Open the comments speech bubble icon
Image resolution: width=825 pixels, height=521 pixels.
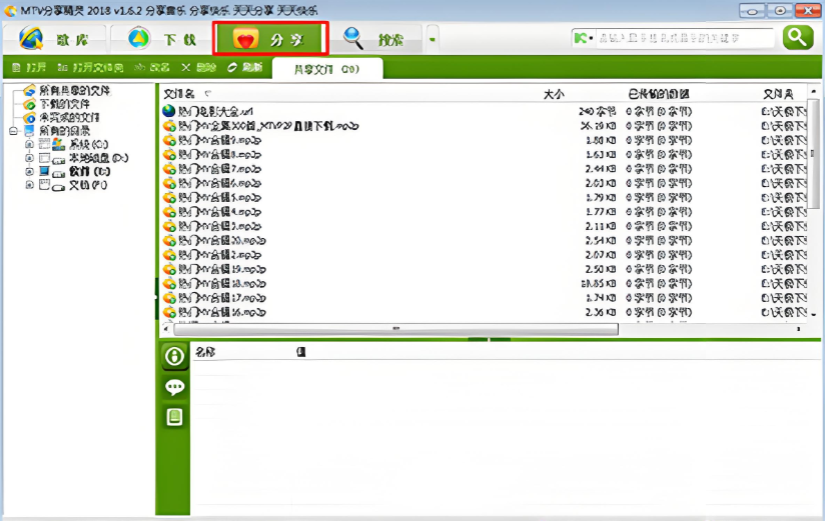(175, 387)
